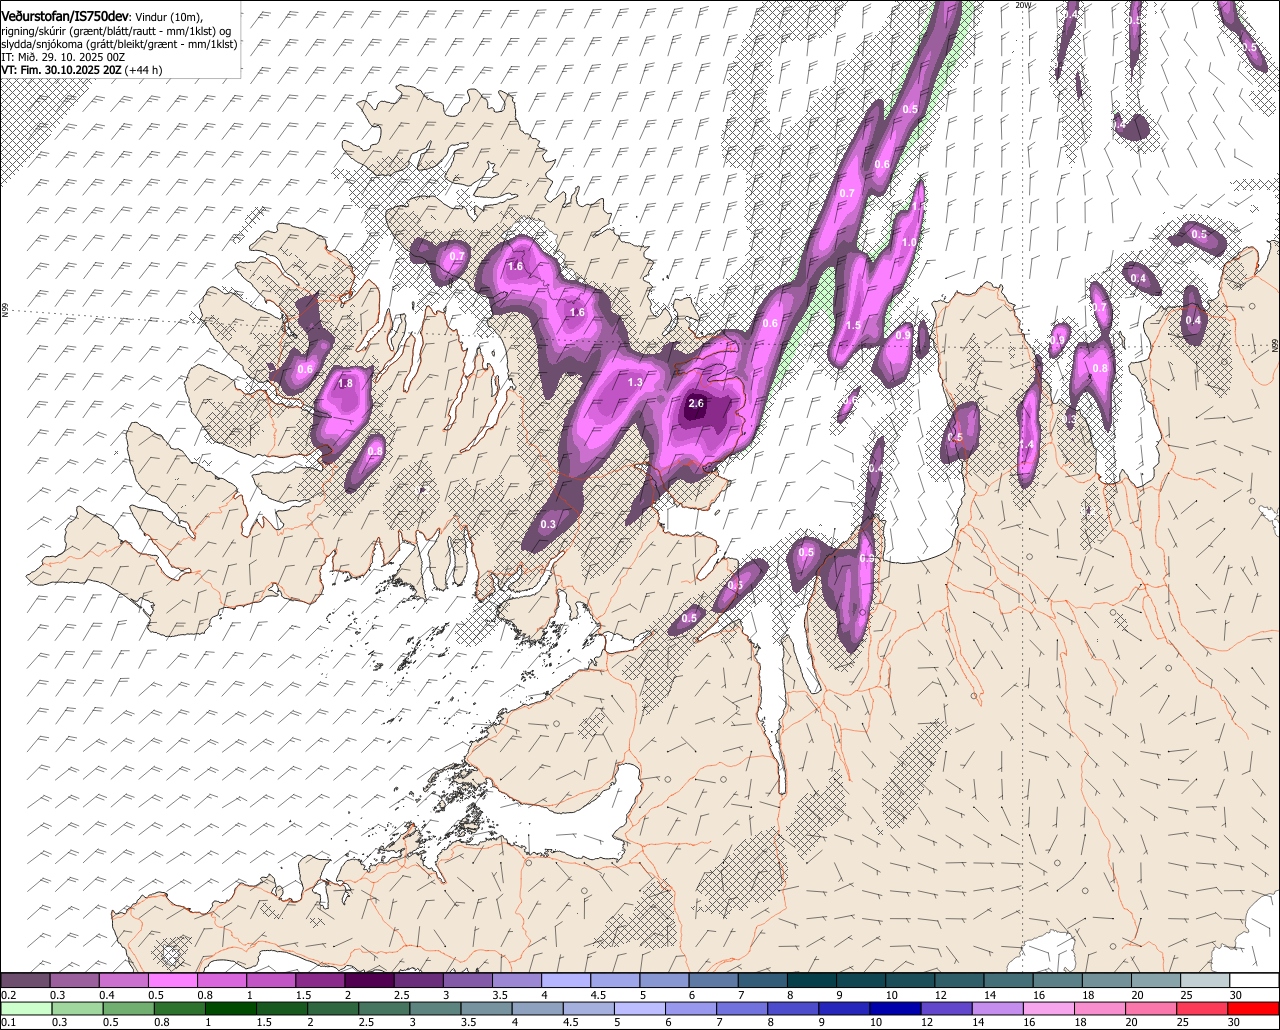This screenshot has width=1280, height=1030.
Task: Pick the hot pink 20 swatch, lower legend
Action: (1151, 1008)
